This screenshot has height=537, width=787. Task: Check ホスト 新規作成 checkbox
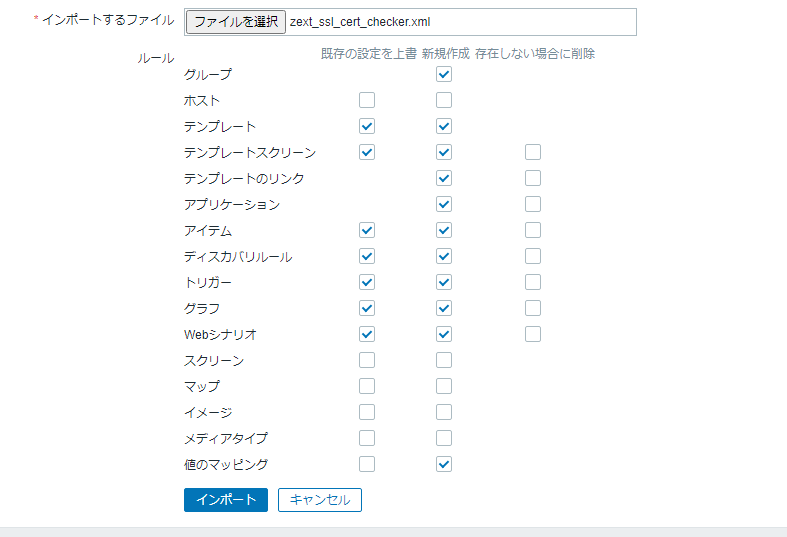(x=444, y=100)
